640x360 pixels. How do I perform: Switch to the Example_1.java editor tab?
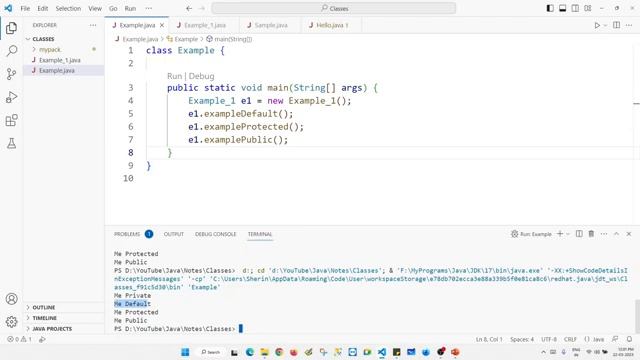[204, 25]
